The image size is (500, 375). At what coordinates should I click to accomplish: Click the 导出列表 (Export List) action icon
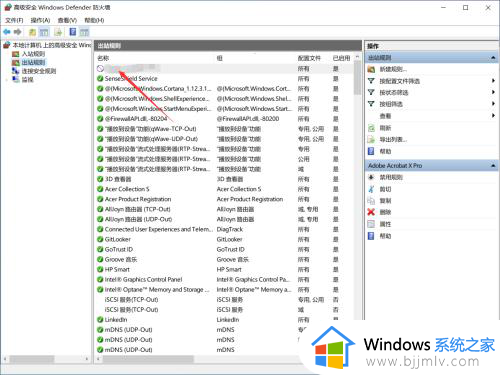[x=371, y=139]
